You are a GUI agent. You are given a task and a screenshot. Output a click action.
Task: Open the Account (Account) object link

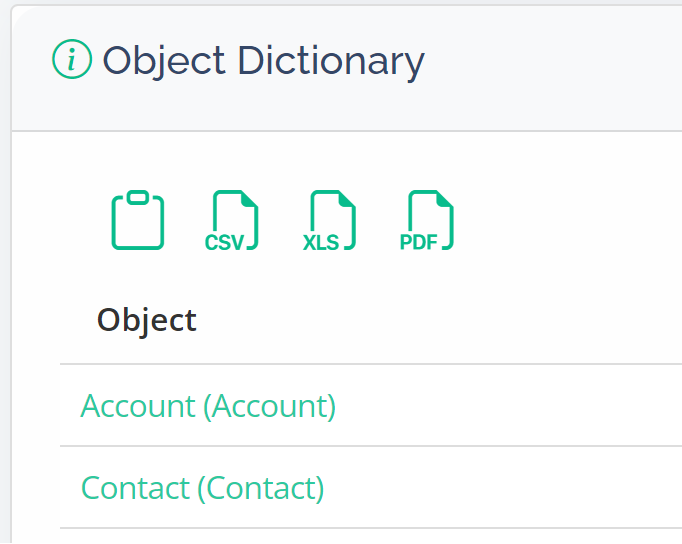tap(208, 406)
